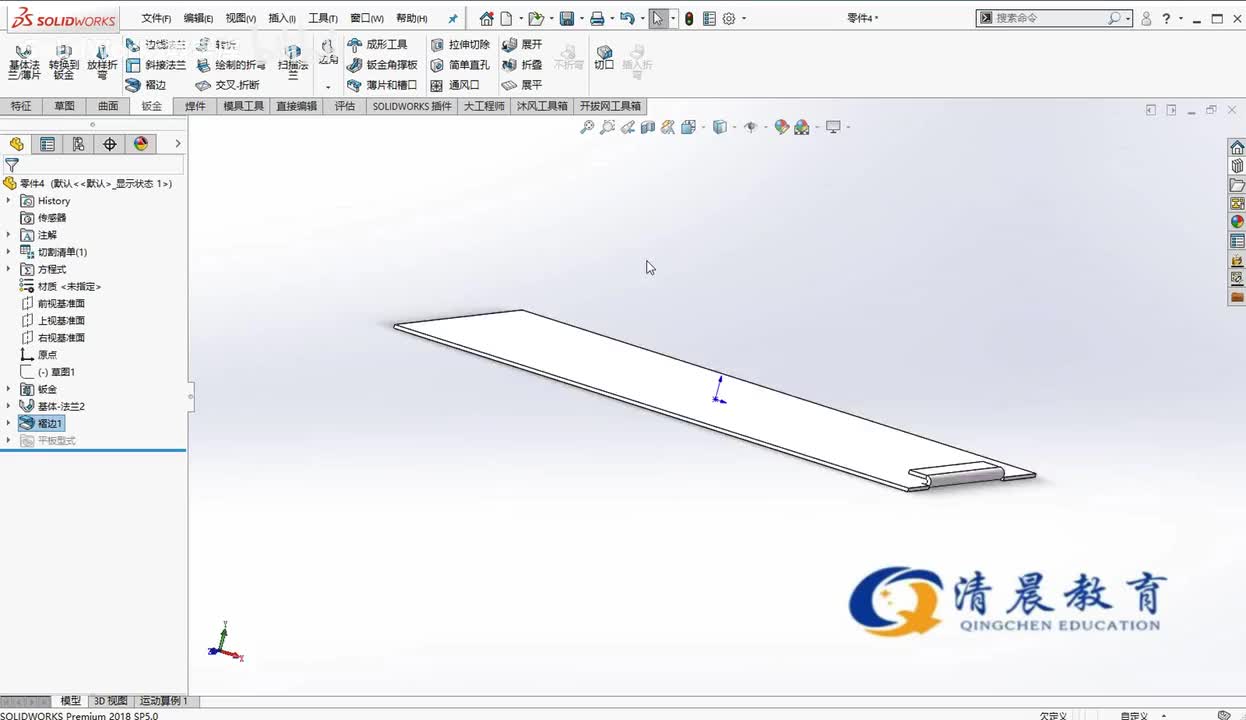Viewport: 1246px width, 720px height.
Task: Select Extruded Cut (拉伸切除) tool
Action: point(460,44)
